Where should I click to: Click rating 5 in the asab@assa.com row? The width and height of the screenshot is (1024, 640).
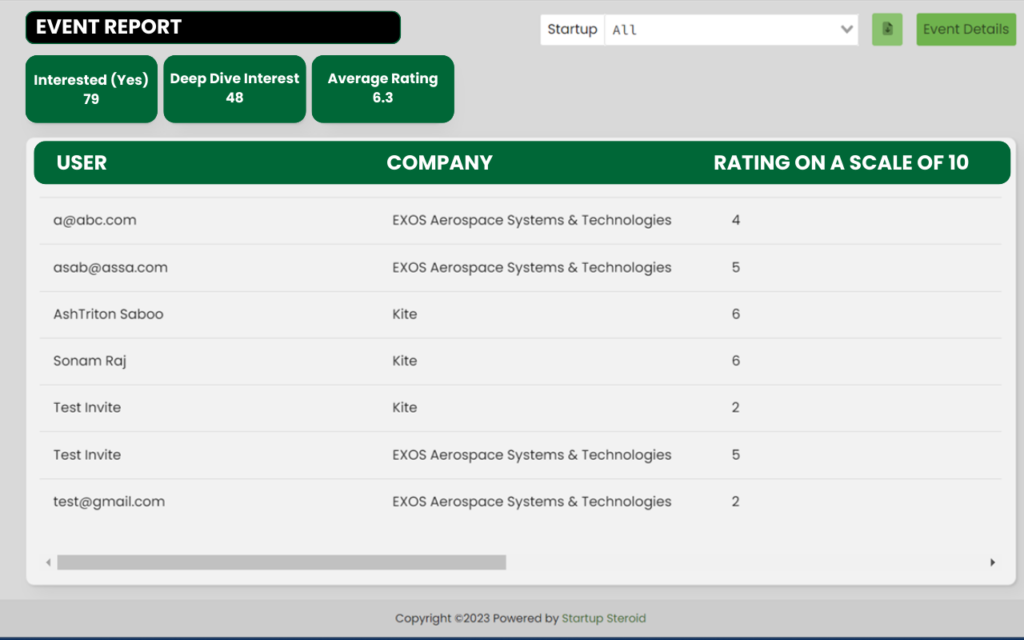(x=736, y=267)
